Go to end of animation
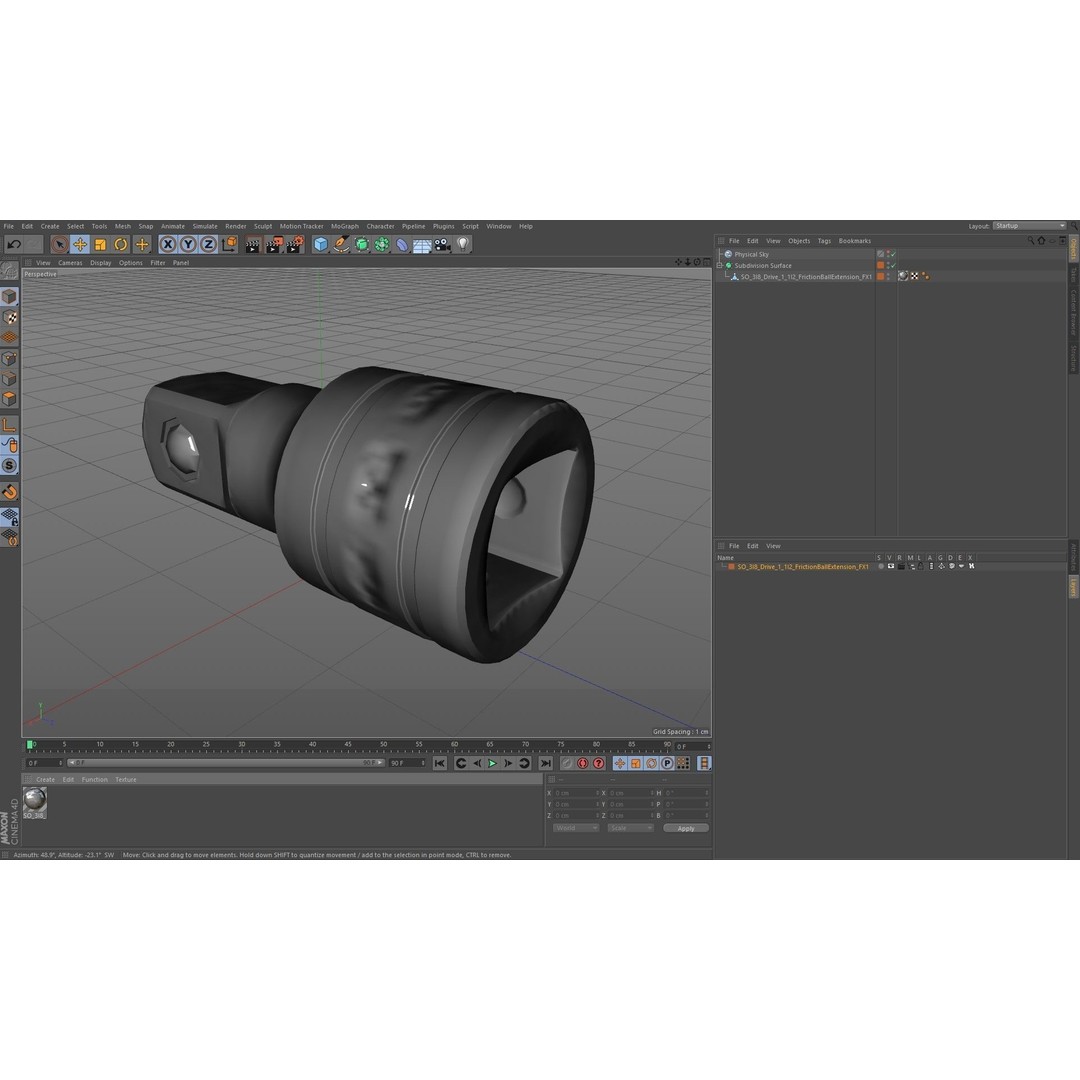The image size is (1080, 1080). (546, 763)
